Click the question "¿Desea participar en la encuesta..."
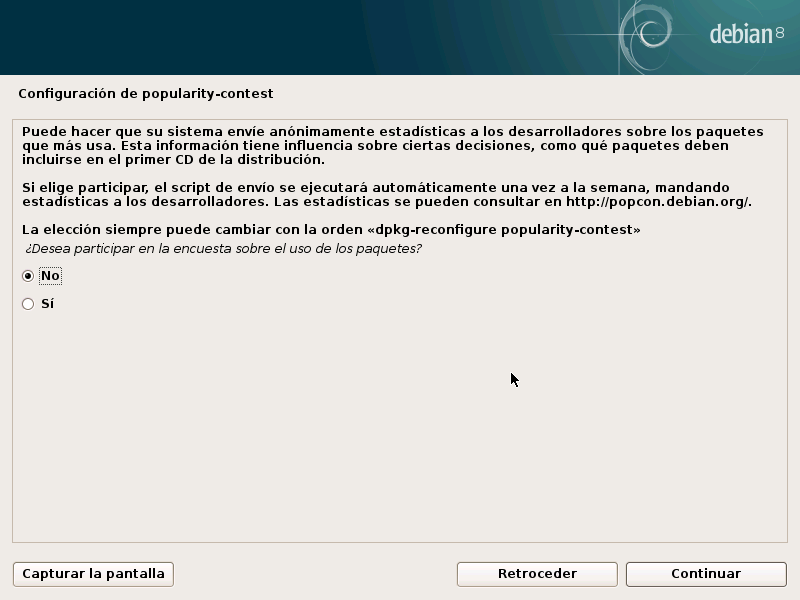Screen dimensions: 800x600 223,249
